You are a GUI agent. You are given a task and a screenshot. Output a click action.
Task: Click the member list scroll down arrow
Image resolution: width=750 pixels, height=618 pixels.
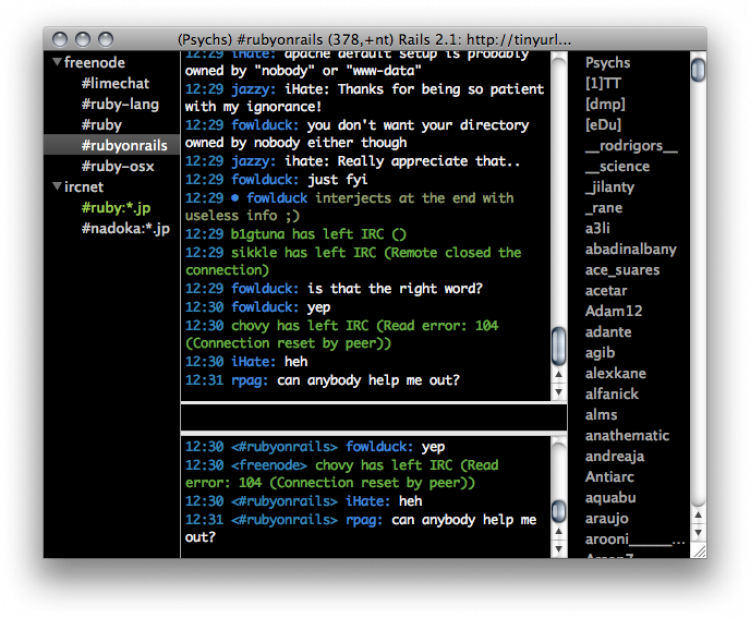click(x=698, y=532)
